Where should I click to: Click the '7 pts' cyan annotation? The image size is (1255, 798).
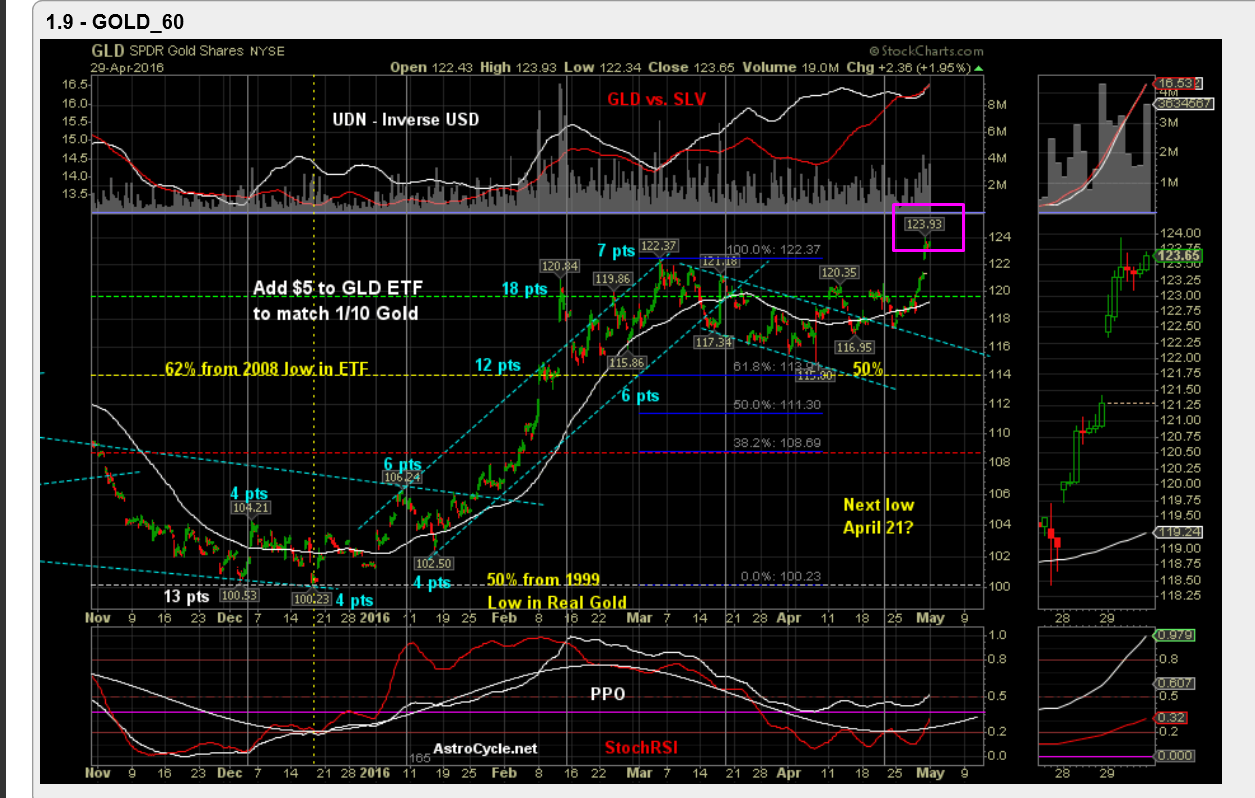614,249
